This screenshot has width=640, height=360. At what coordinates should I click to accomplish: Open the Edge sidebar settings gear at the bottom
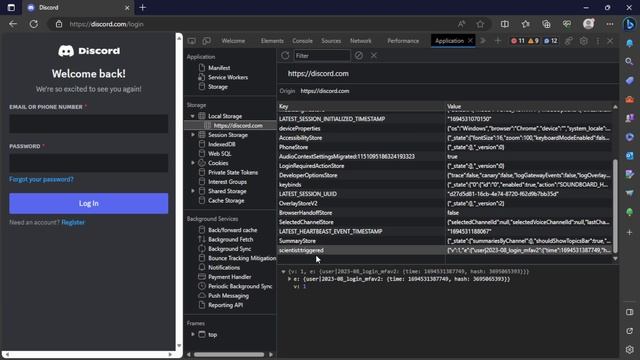(629, 349)
